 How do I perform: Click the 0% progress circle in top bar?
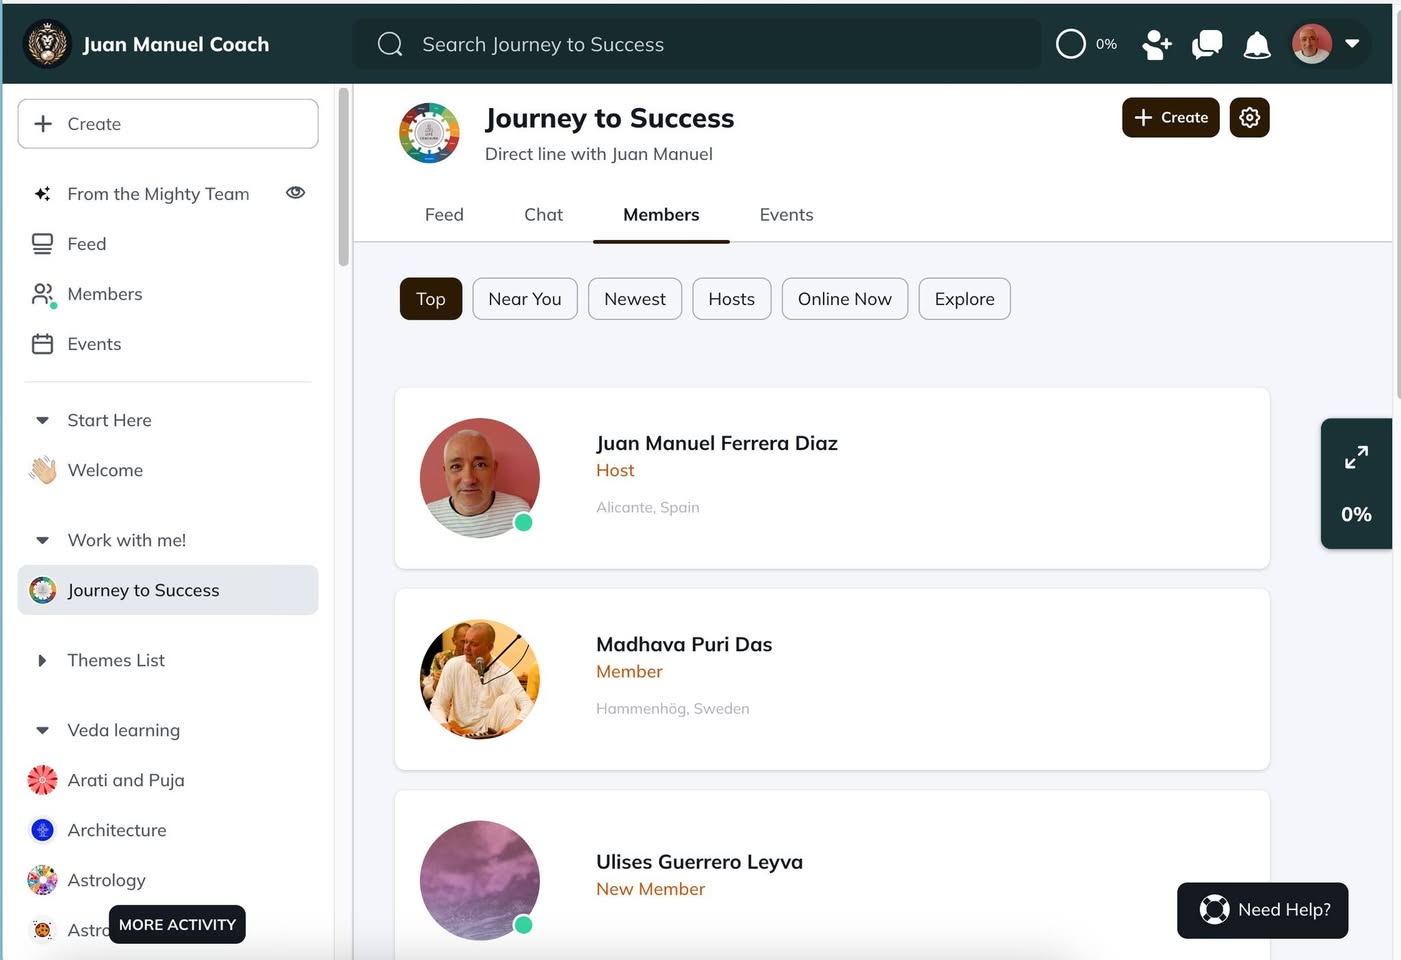click(x=1071, y=44)
